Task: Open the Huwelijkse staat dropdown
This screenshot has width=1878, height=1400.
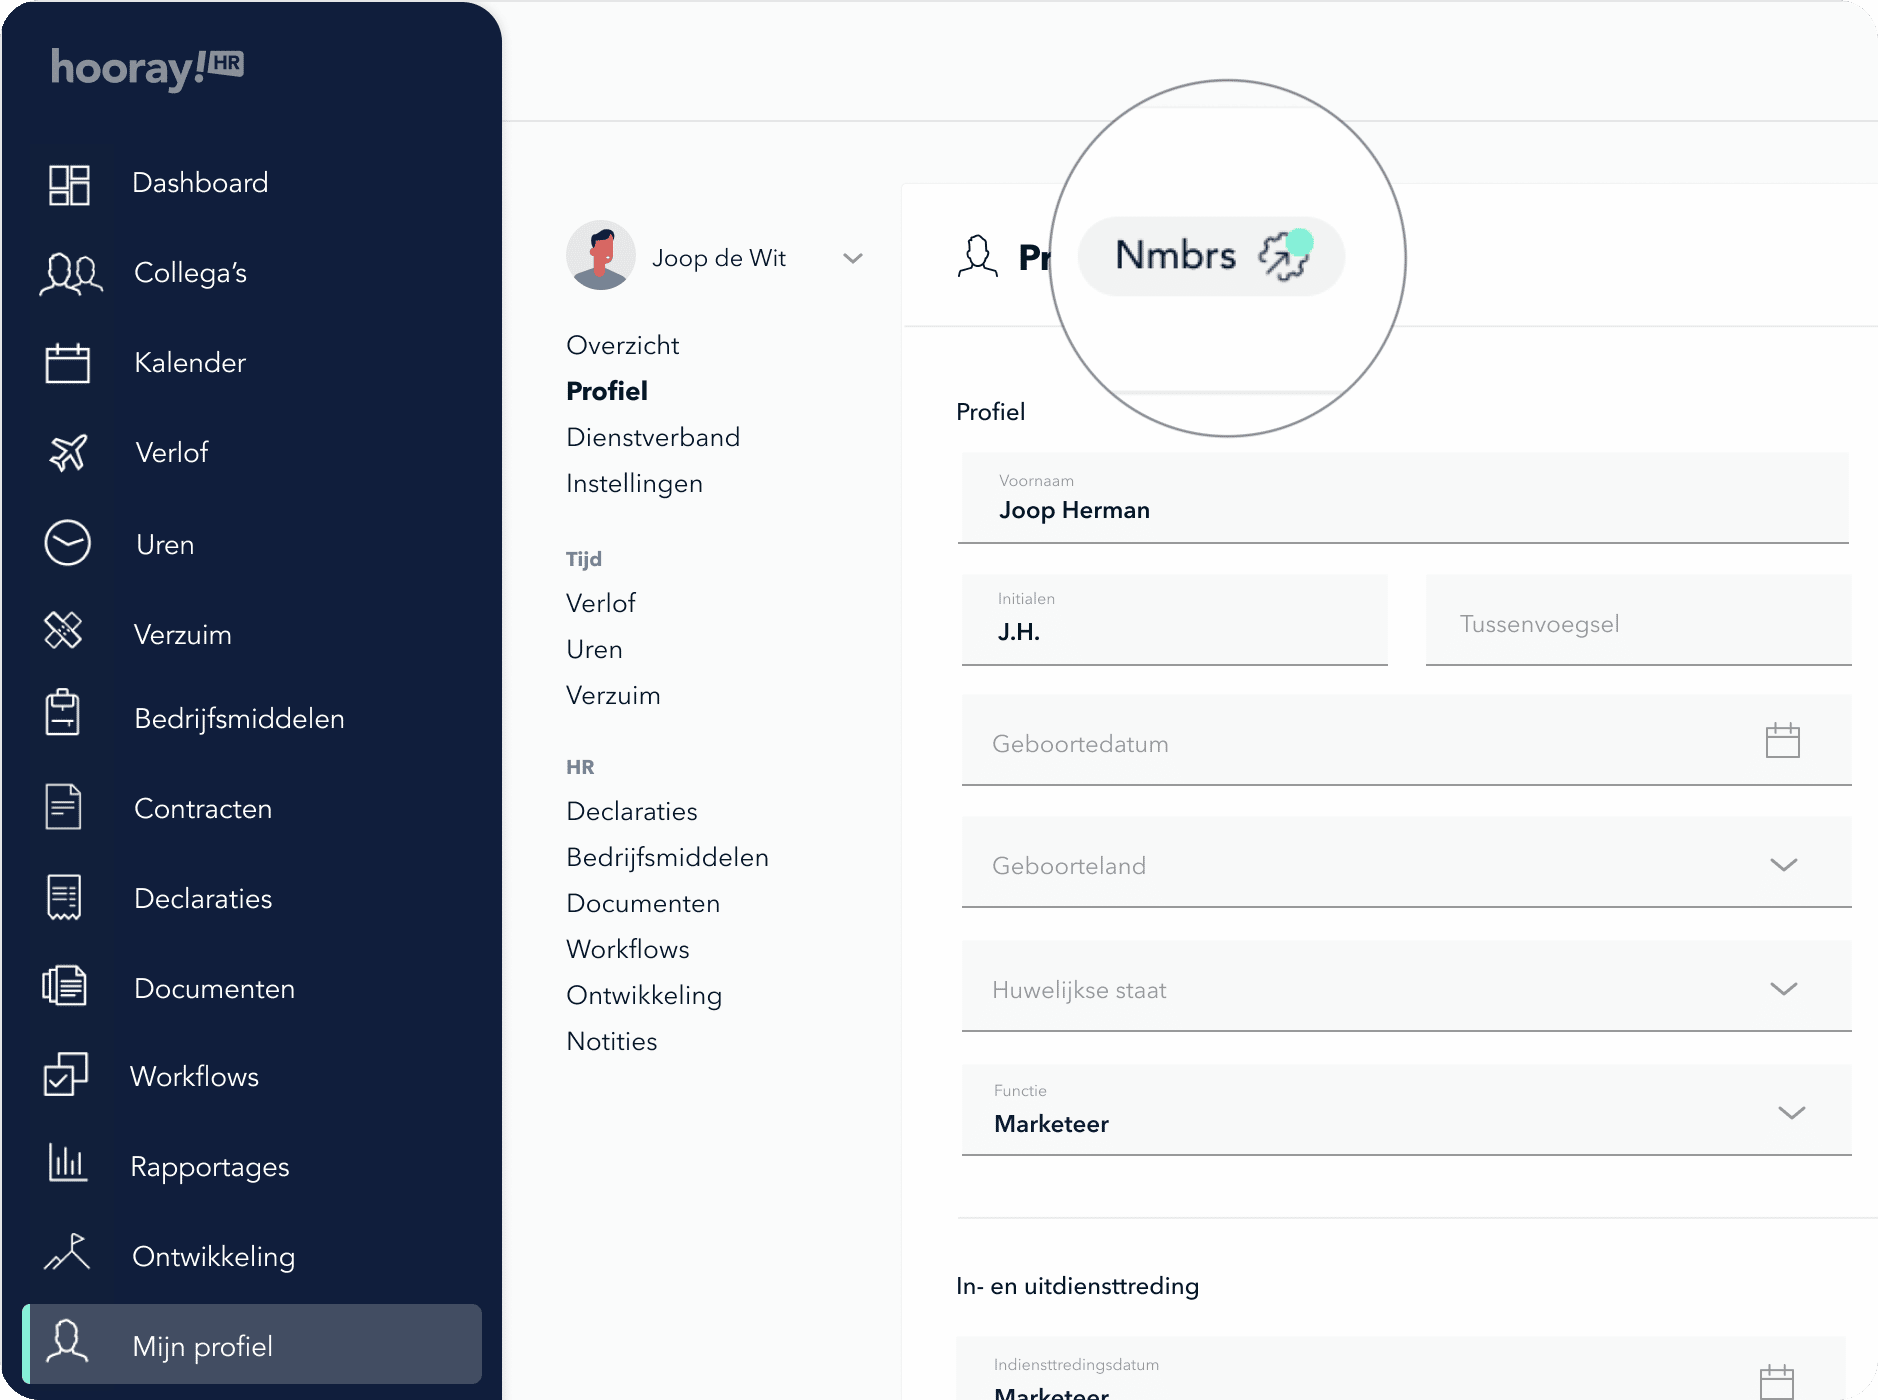Action: (1784, 989)
